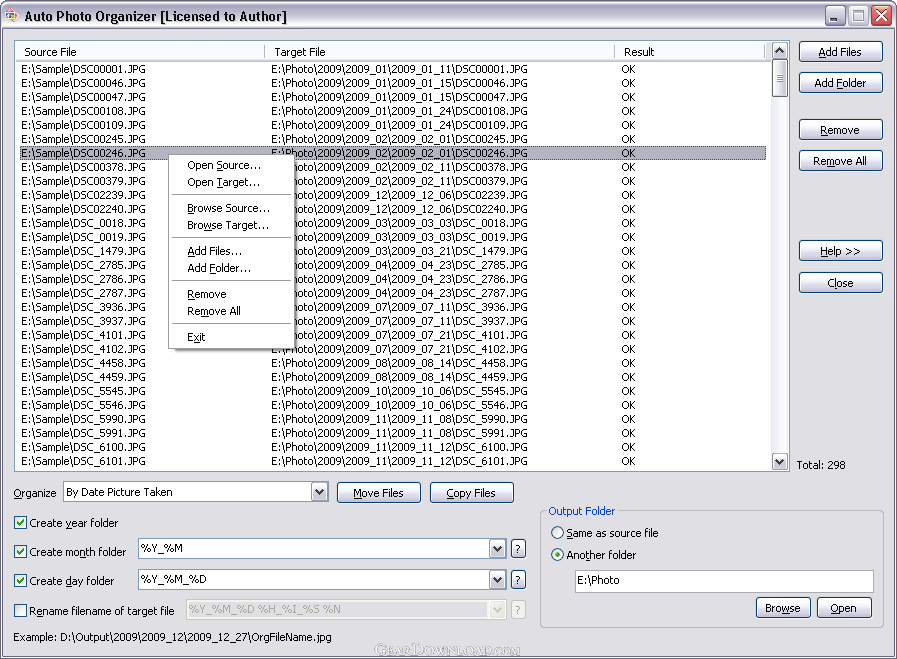
Task: Click the Add Folder button
Action: [x=840, y=83]
